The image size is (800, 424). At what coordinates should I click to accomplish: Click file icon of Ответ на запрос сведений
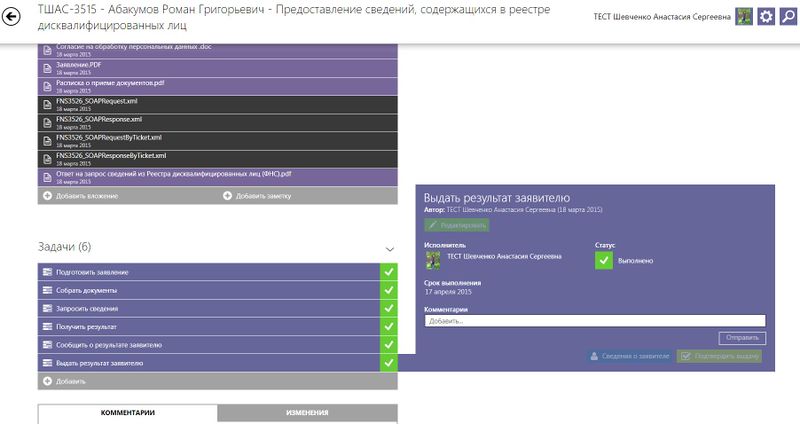pyautogui.click(x=47, y=177)
